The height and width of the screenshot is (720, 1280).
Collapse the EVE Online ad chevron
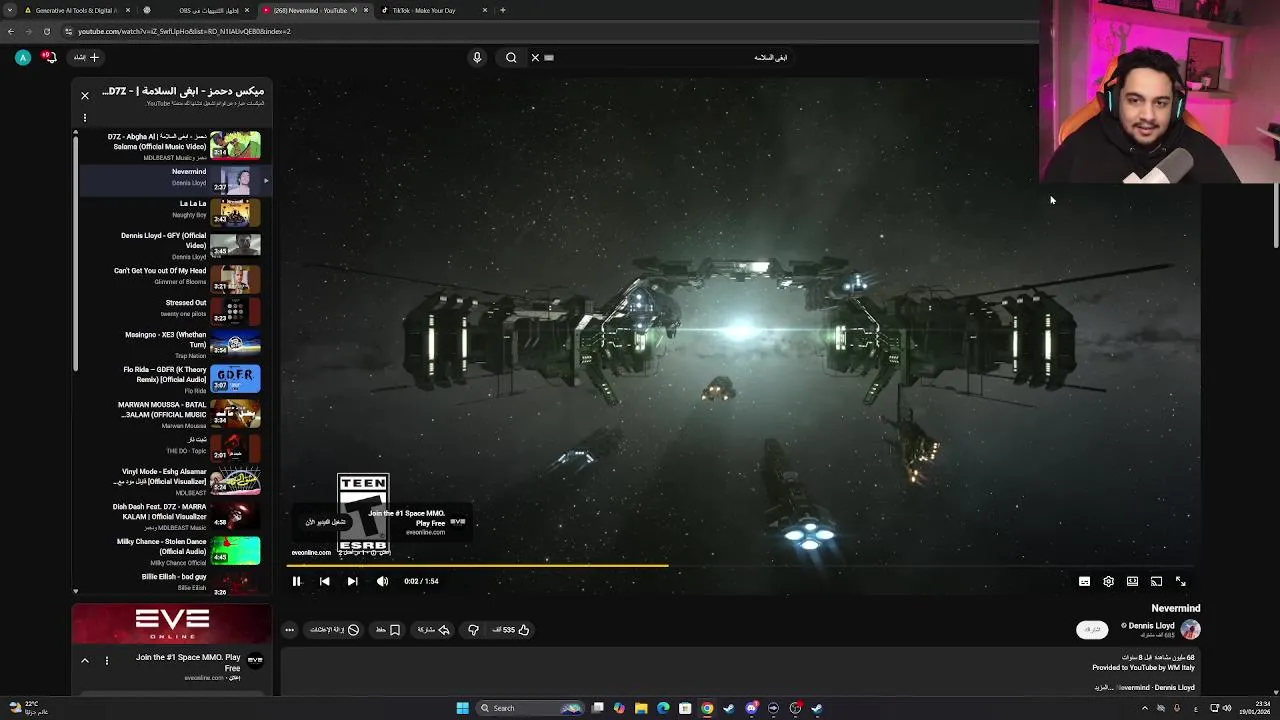click(85, 661)
